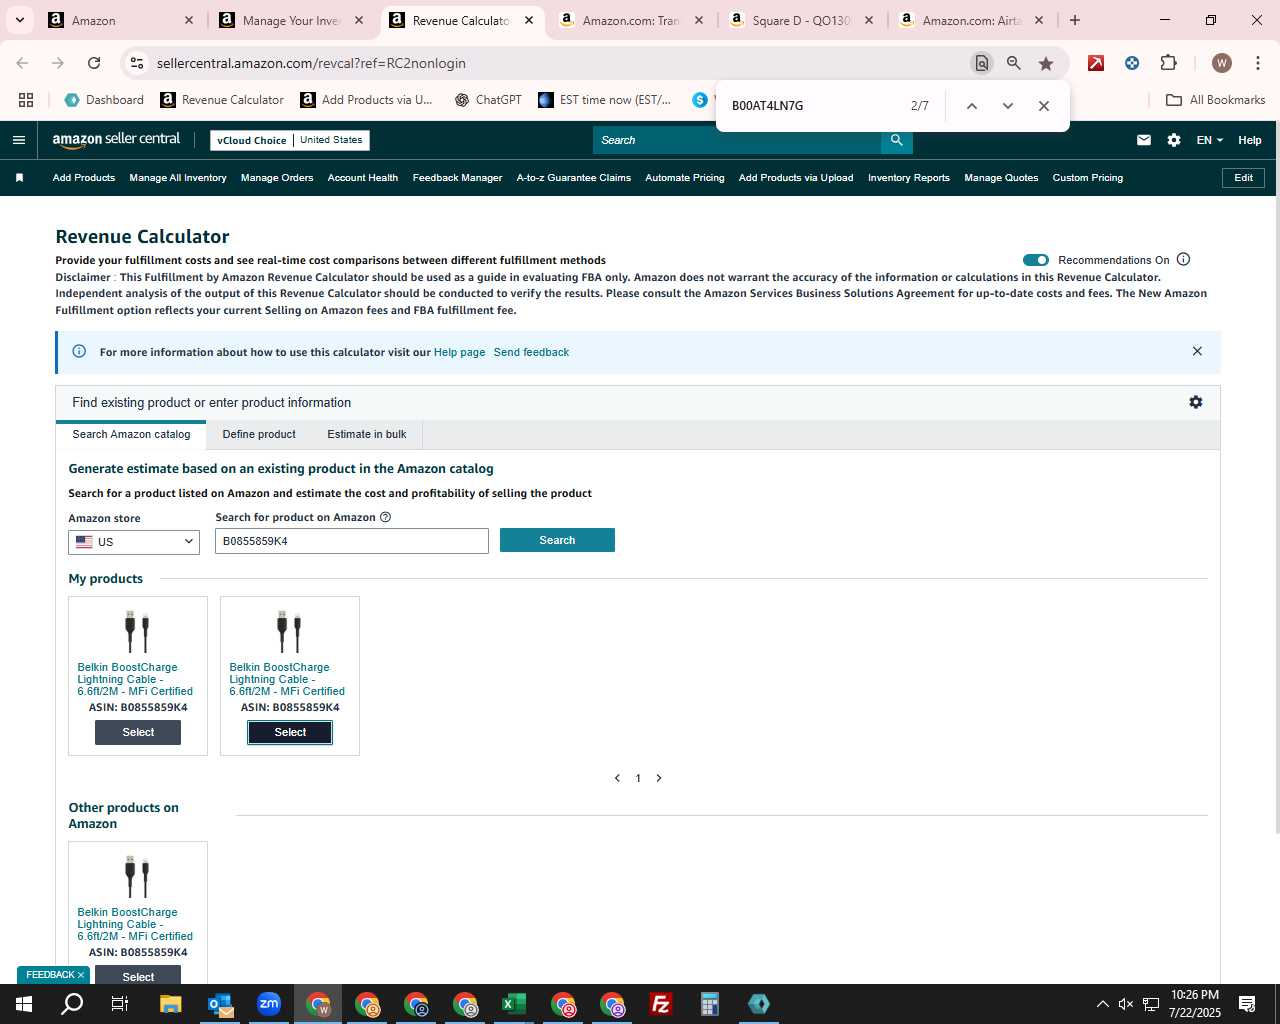Click the Recommendations info icon
This screenshot has width=1280, height=1024.
coord(1183,260)
